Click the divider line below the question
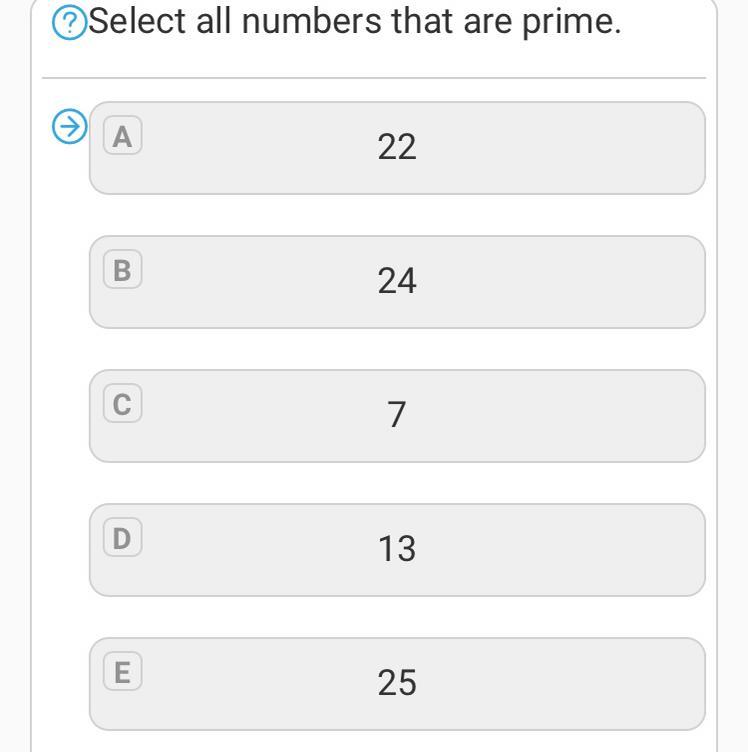 374,78
